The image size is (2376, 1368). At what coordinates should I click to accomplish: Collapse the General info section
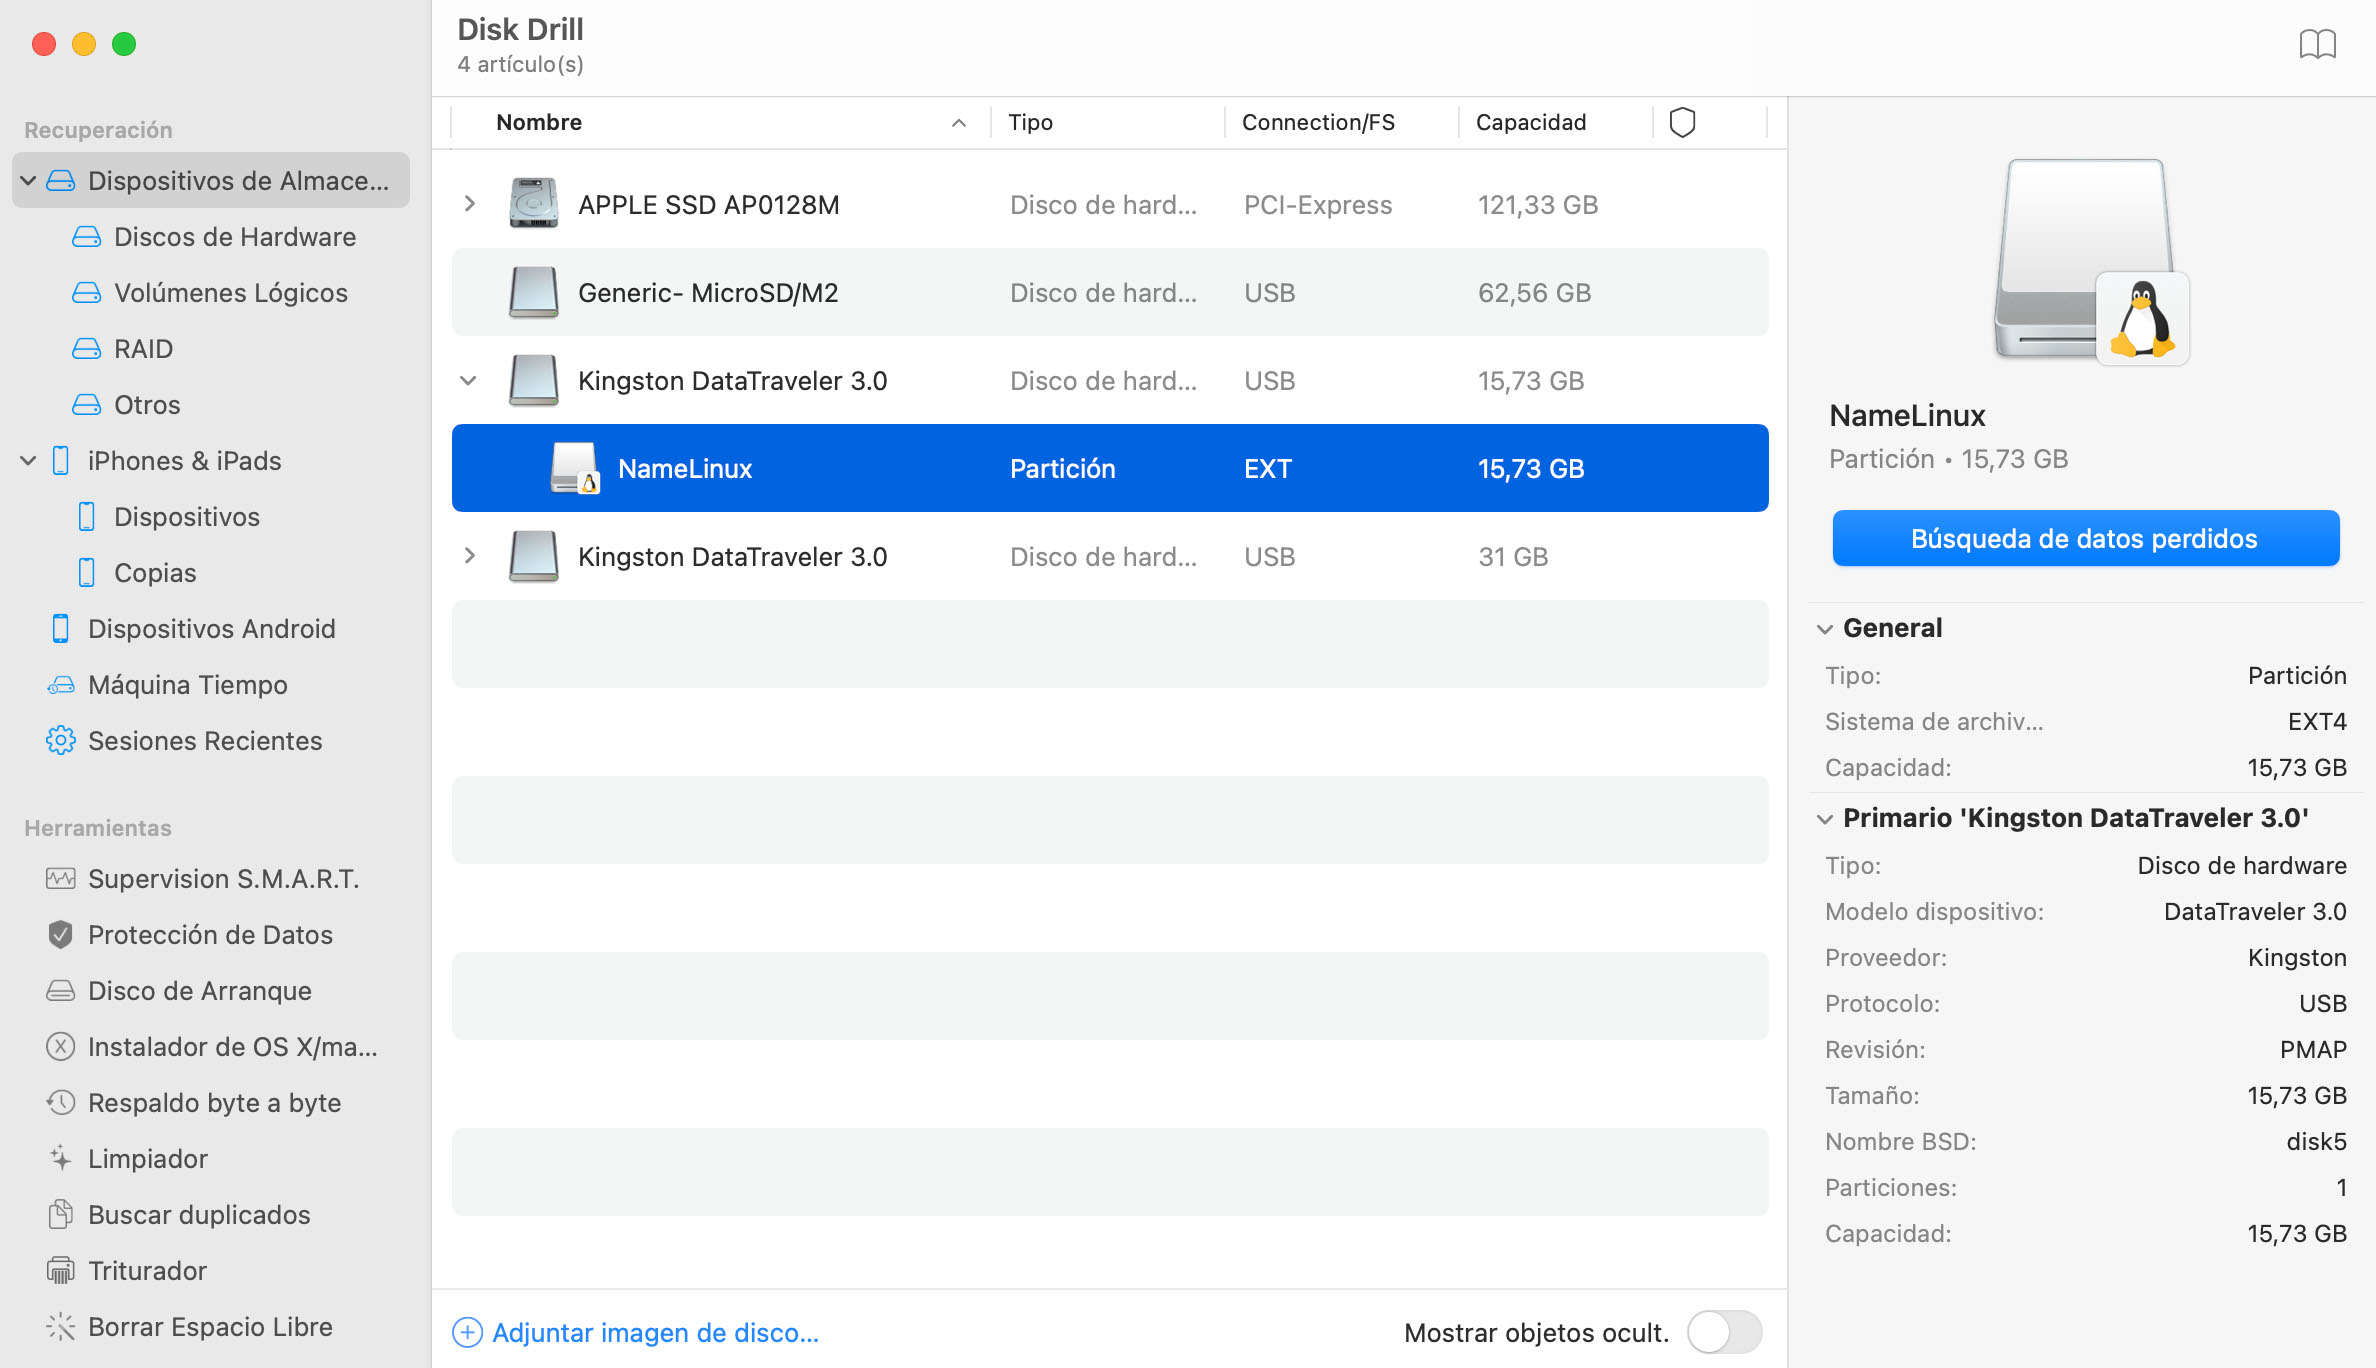(1825, 628)
